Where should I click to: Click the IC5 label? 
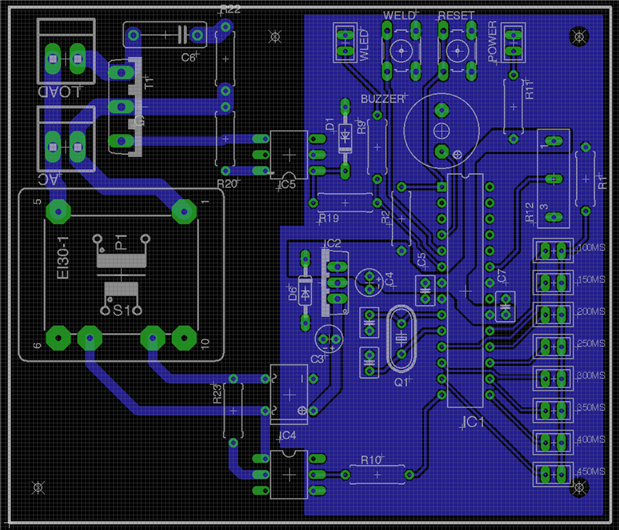click(287, 184)
